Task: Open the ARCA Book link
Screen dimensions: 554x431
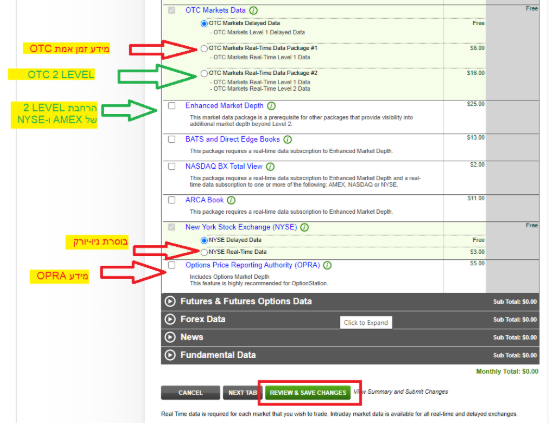Action: (205, 200)
